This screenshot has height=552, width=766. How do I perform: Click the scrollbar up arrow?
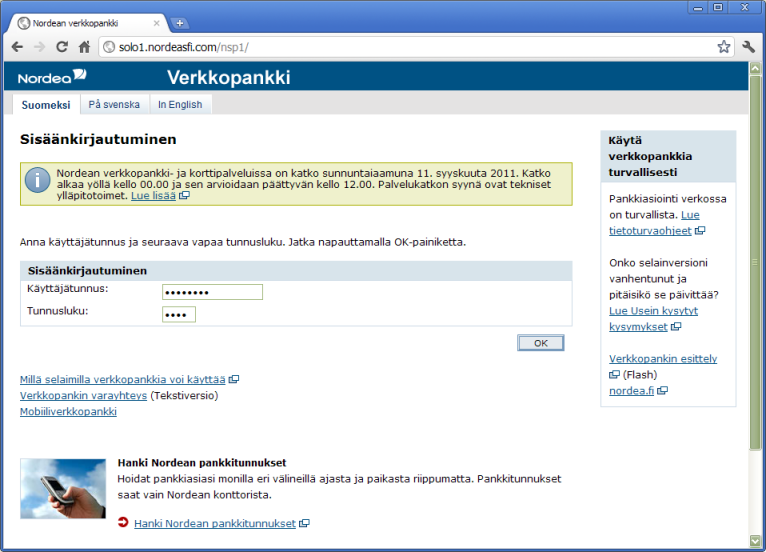755,68
